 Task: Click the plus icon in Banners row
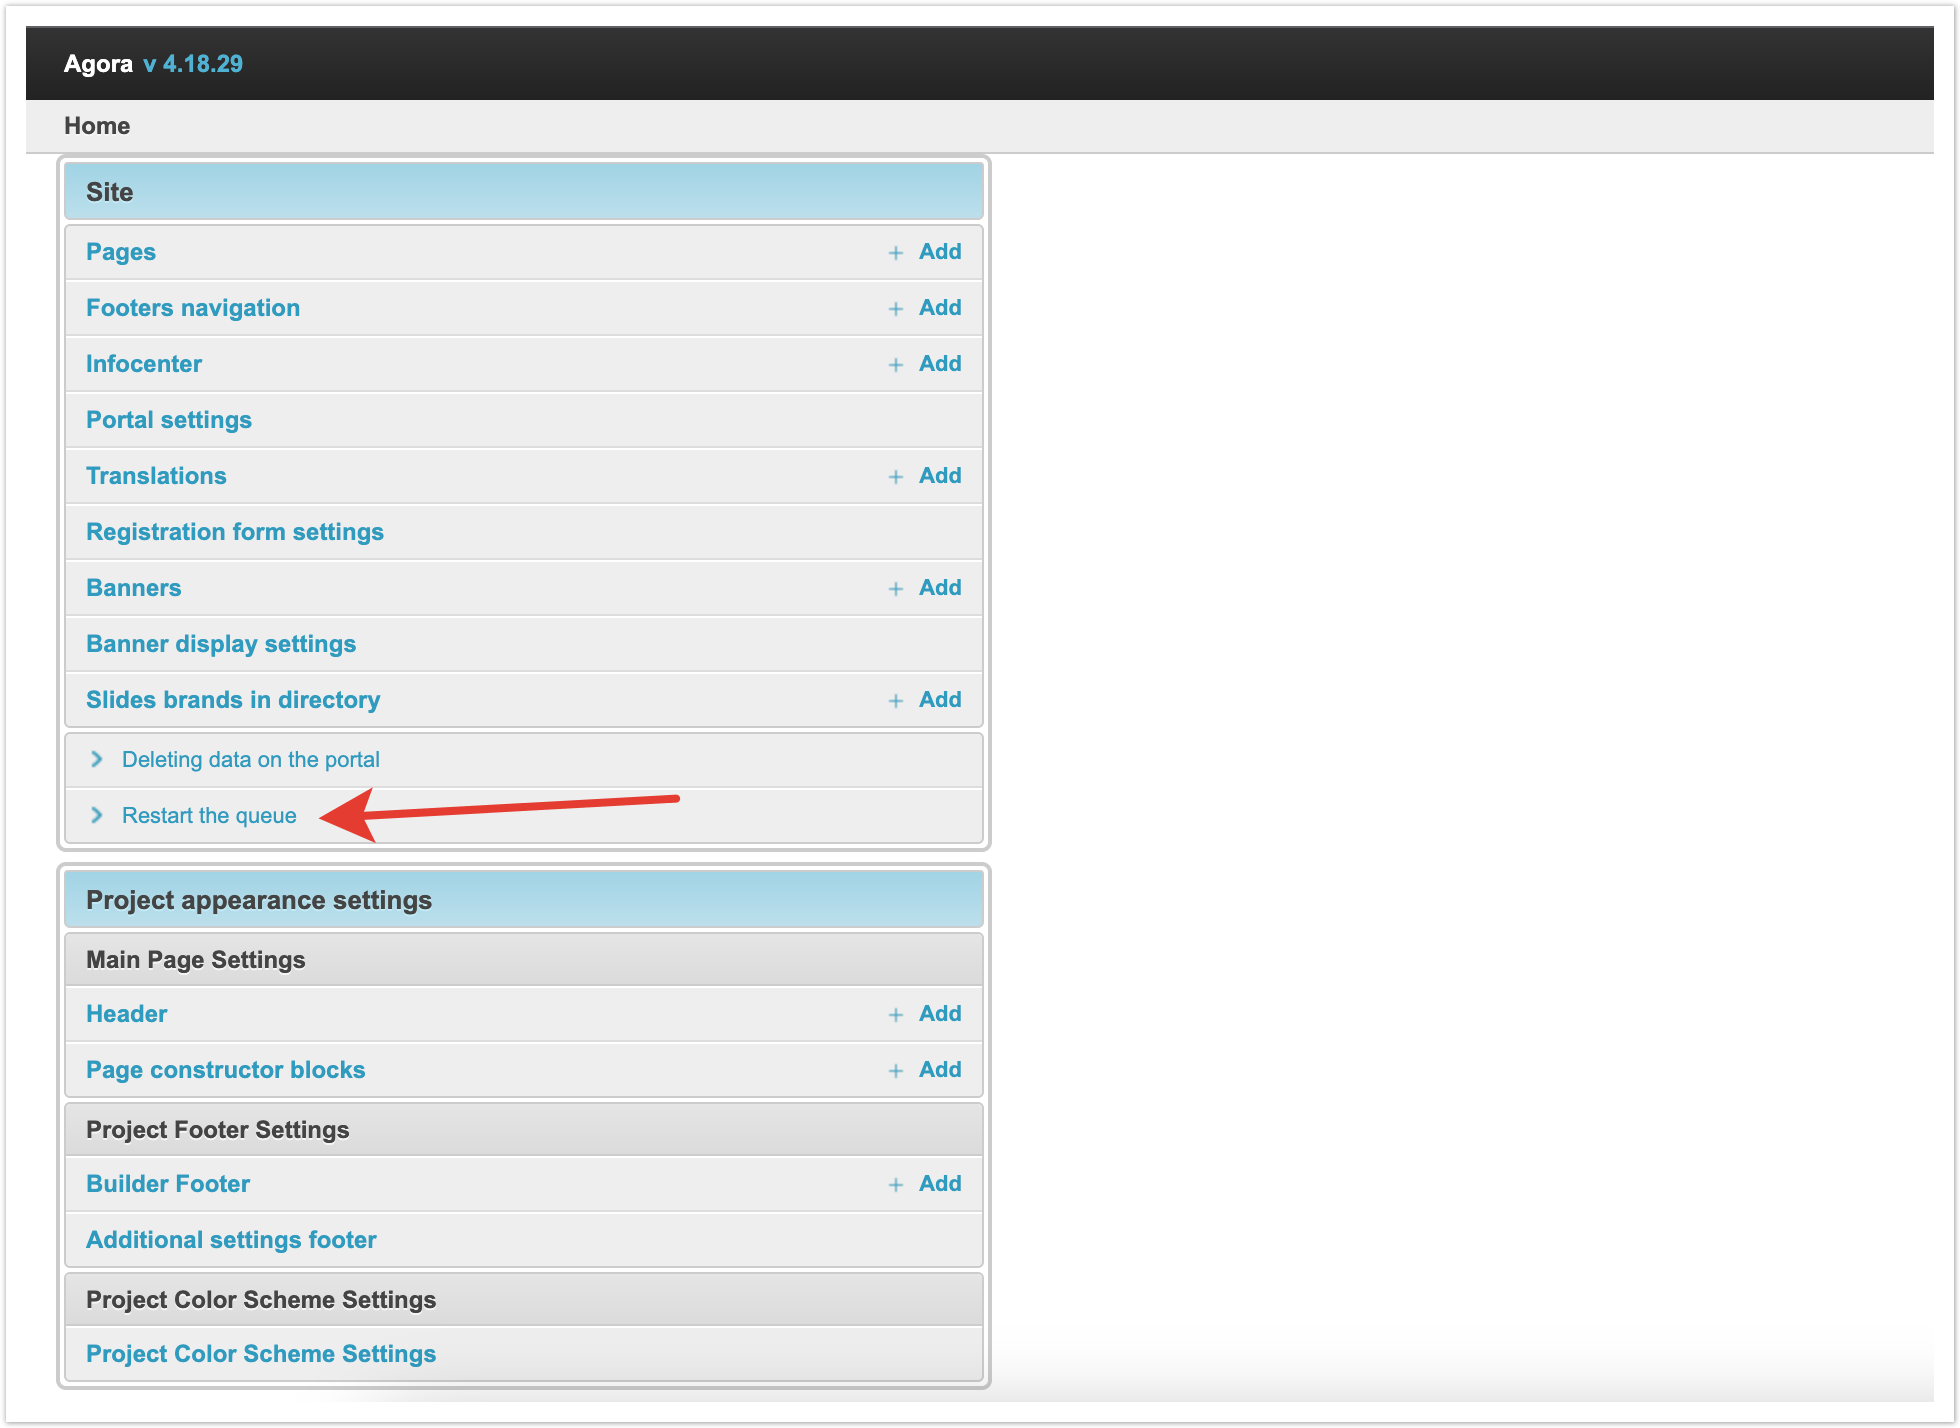pyautogui.click(x=896, y=589)
